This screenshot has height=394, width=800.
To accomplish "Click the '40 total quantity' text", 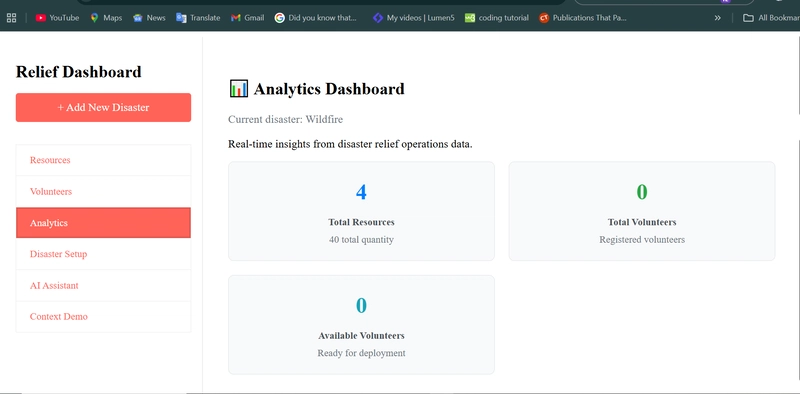I will 361,239.
